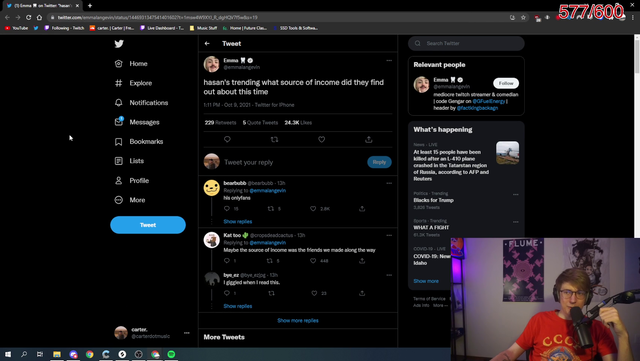Show replies under bearbubb's comment
The width and height of the screenshot is (640, 361).
click(x=238, y=222)
